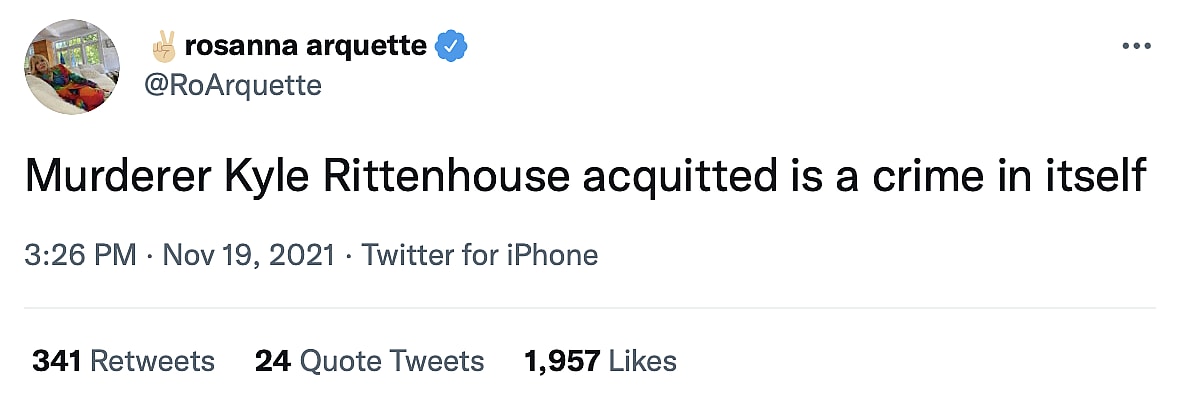
Task: Open the @RoArquette handle link
Action: [233, 86]
